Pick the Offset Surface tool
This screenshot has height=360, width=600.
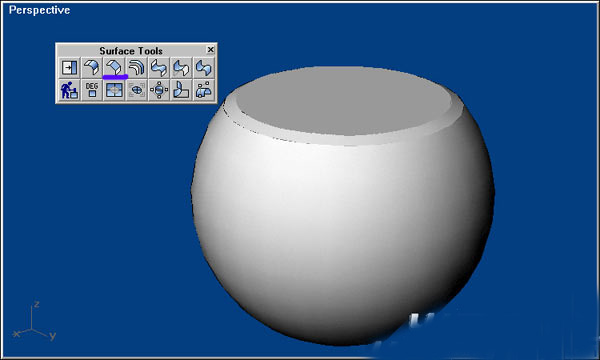tap(137, 68)
